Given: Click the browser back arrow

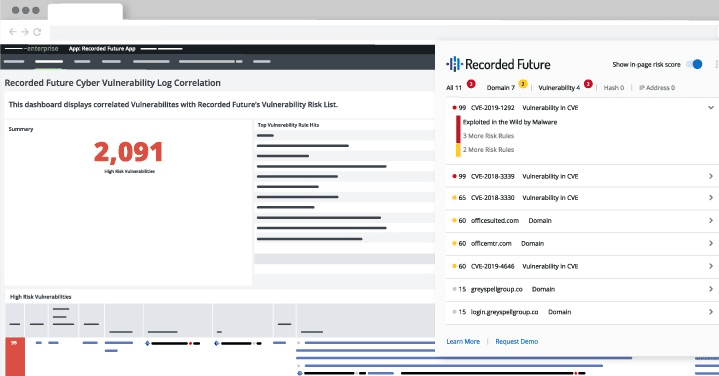Looking at the screenshot, I should 12,32.
